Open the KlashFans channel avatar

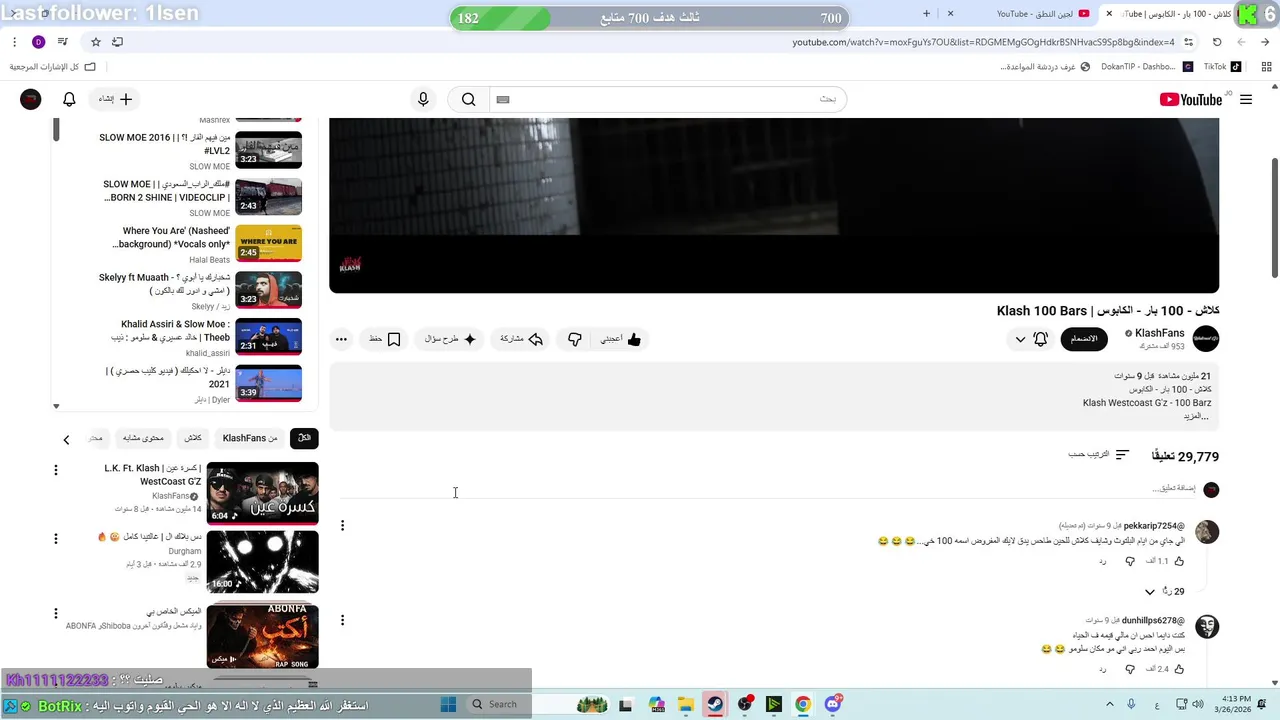point(1206,338)
